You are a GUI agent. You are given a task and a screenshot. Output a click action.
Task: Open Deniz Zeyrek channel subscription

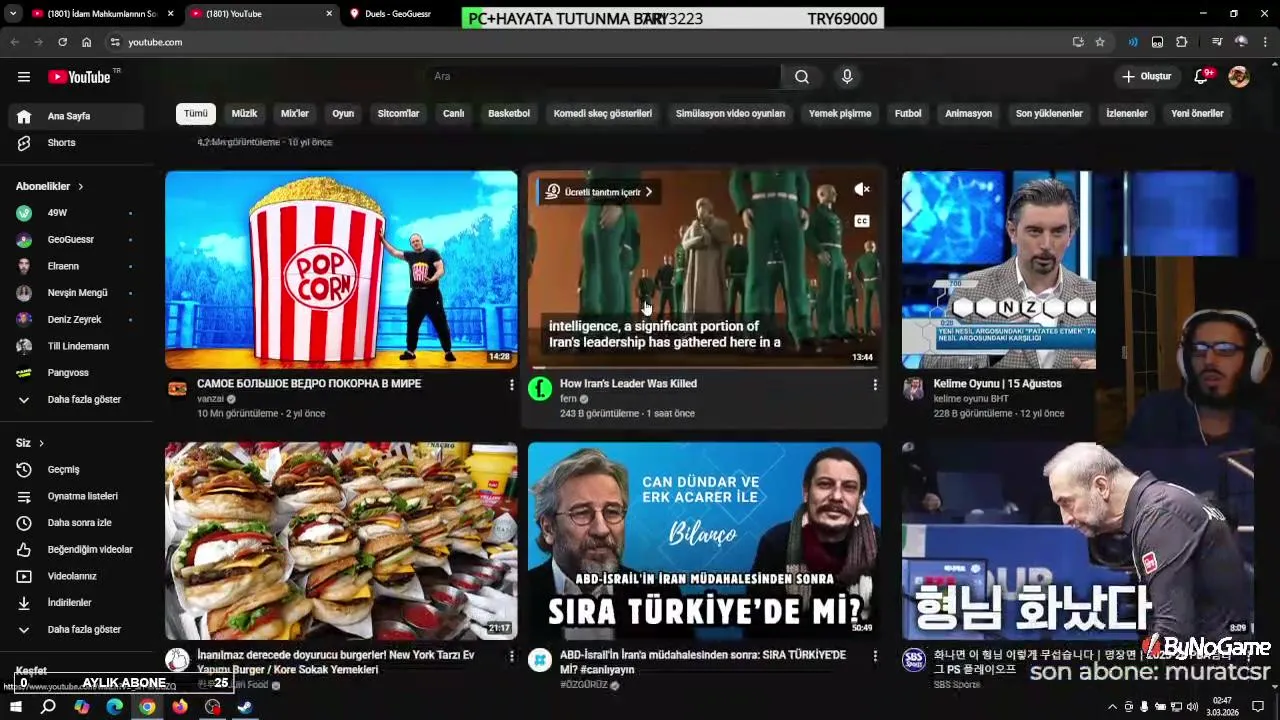(78, 320)
